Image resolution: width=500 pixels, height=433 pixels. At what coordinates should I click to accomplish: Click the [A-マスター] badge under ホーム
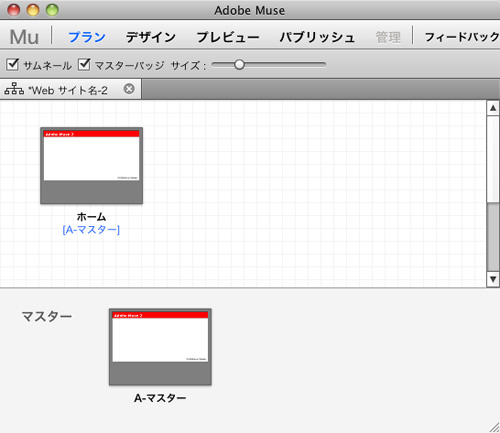point(91,230)
